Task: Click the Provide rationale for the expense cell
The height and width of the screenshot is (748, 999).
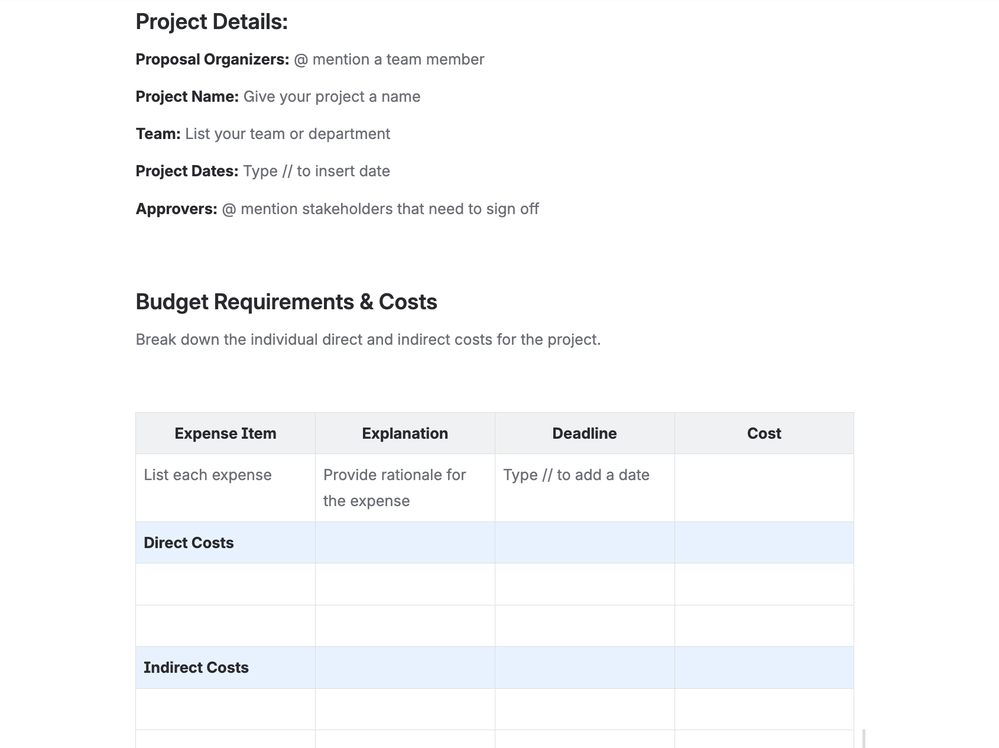Action: (x=394, y=488)
